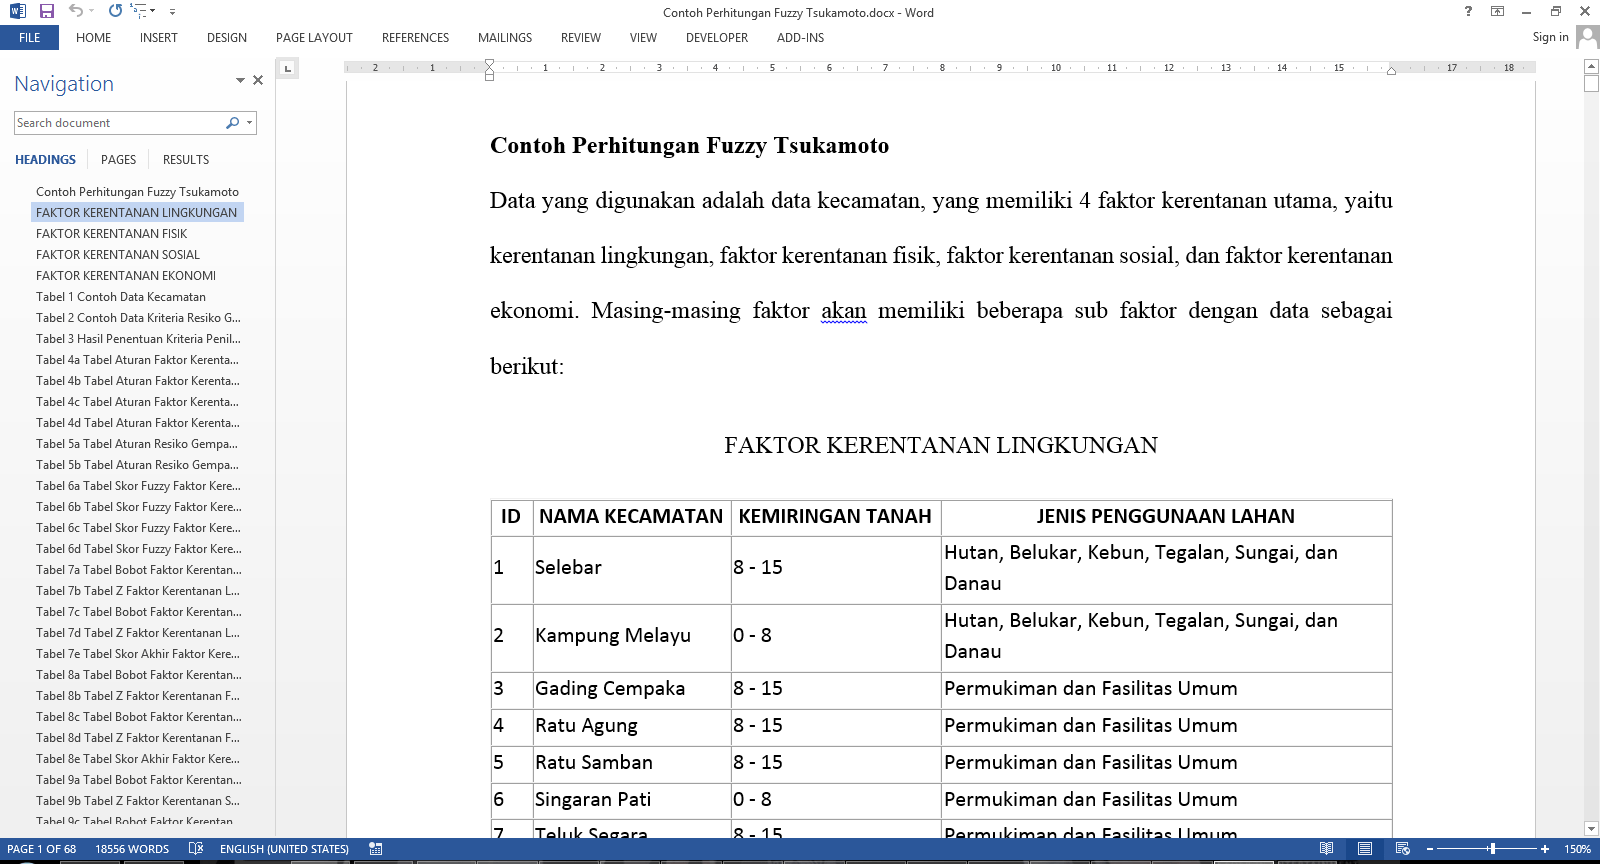Switch to PAGES tab in Navigation
The height and width of the screenshot is (864, 1600).
click(118, 160)
